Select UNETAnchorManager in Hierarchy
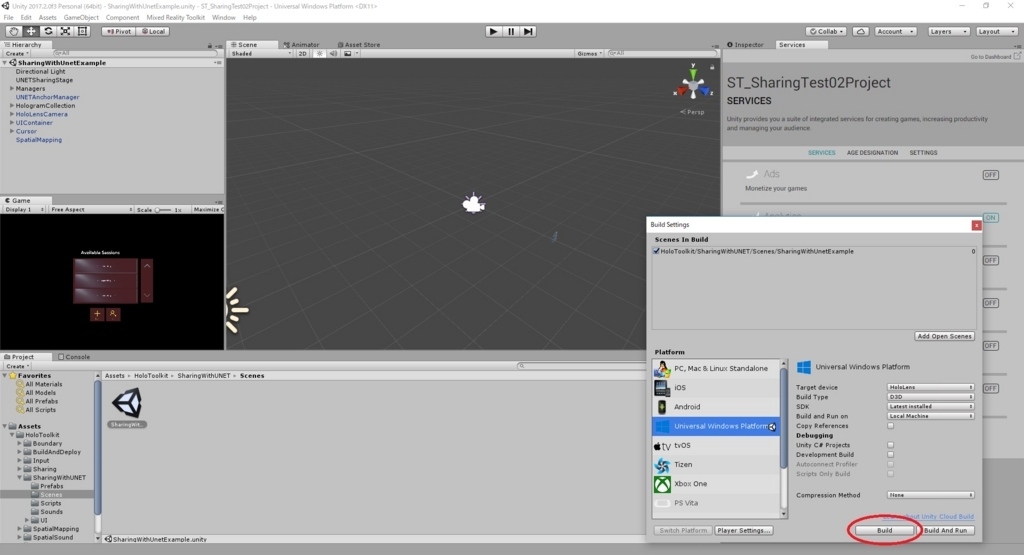 click(x=47, y=97)
